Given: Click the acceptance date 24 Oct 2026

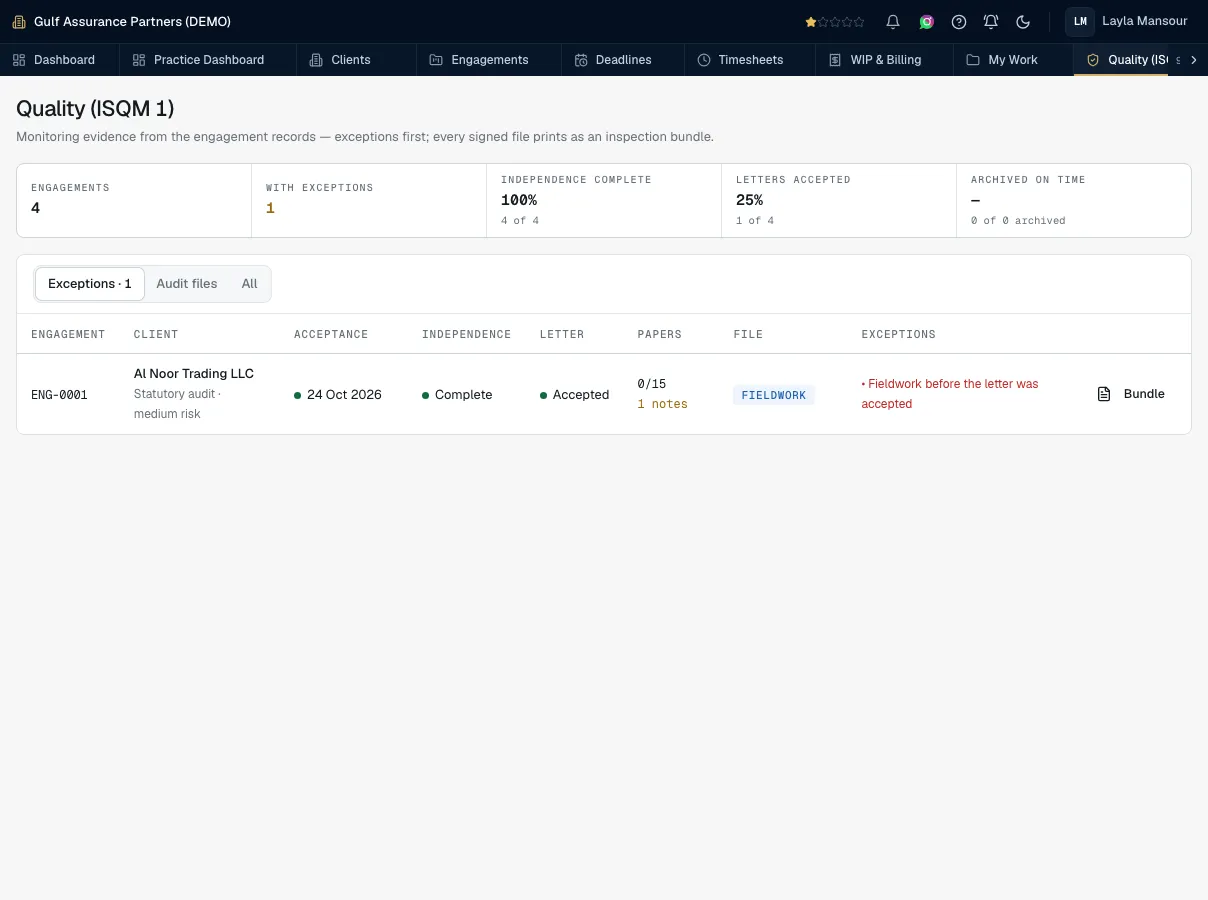Looking at the screenshot, I should (x=338, y=395).
